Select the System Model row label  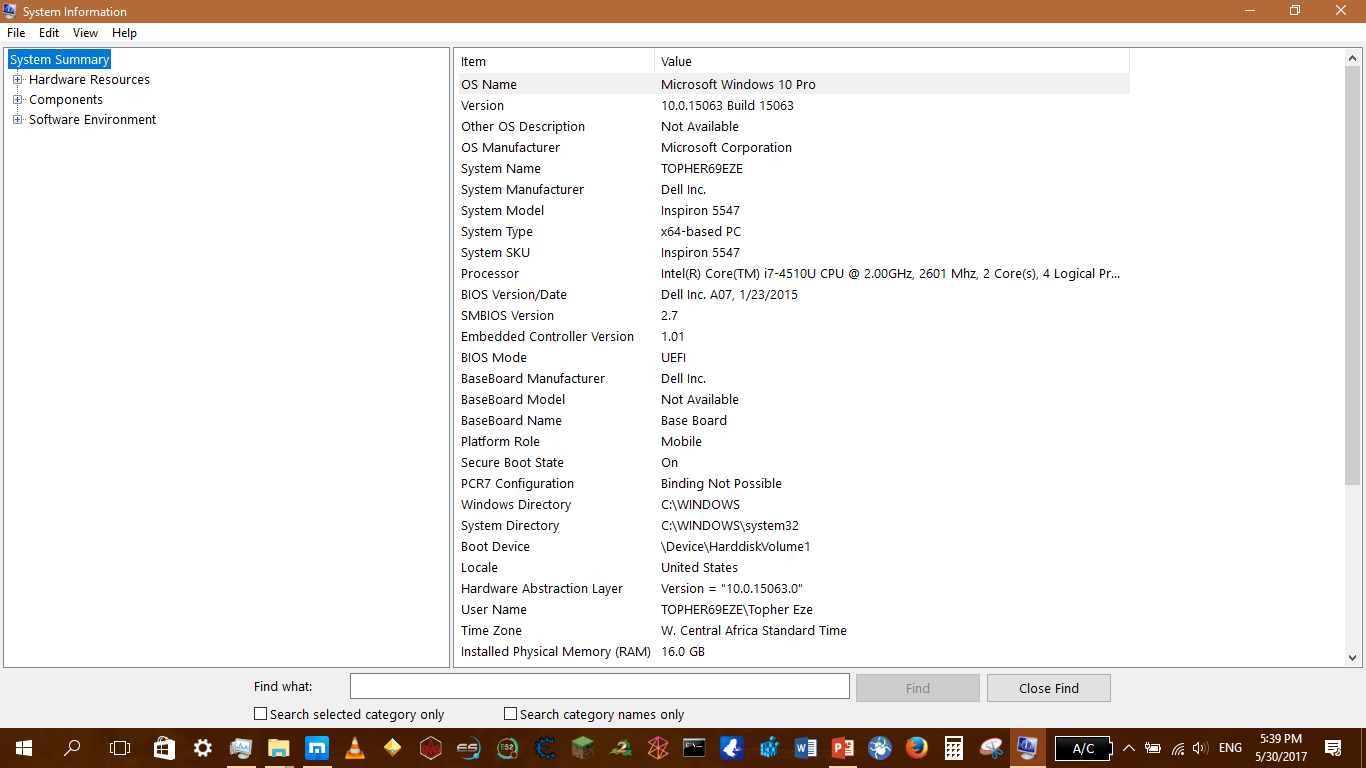pyautogui.click(x=503, y=211)
